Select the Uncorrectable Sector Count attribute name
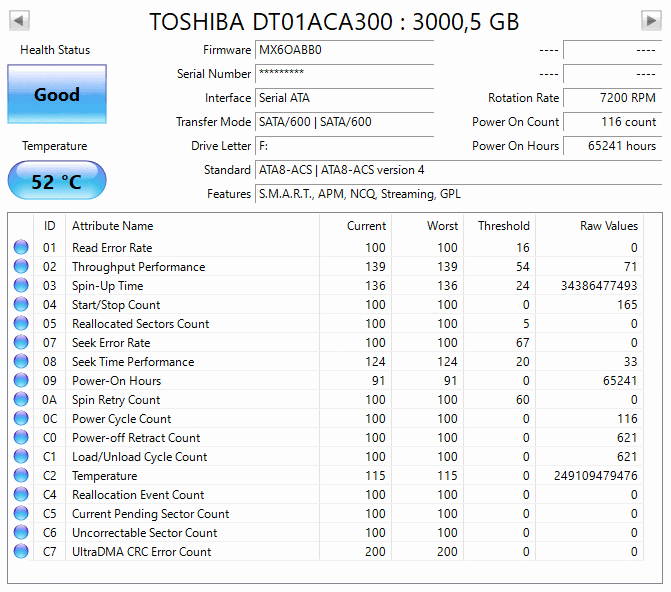 pyautogui.click(x=145, y=533)
